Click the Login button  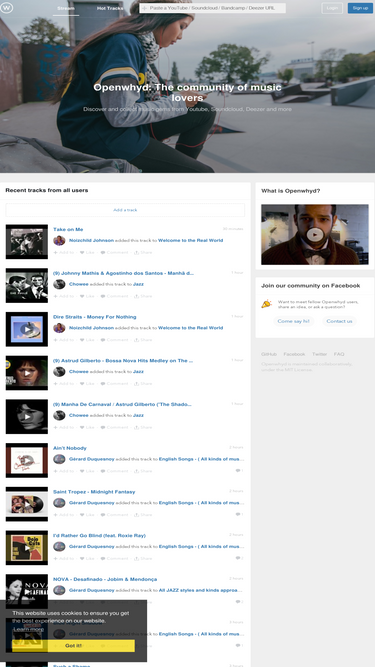coord(332,8)
